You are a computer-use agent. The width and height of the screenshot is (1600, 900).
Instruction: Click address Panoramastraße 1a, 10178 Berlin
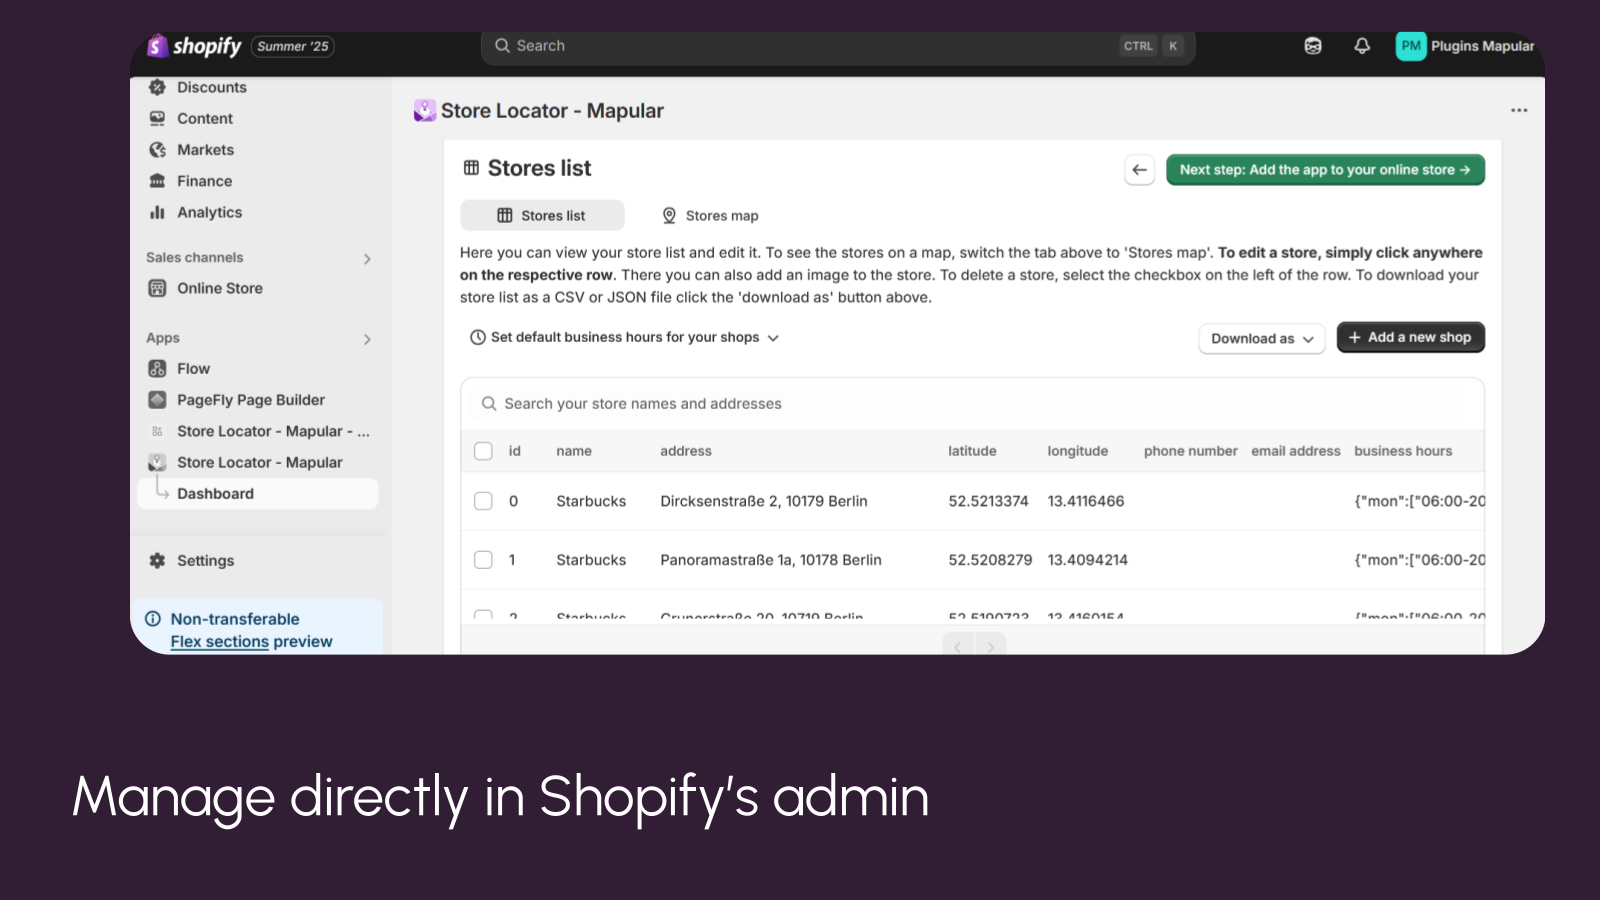pos(771,560)
